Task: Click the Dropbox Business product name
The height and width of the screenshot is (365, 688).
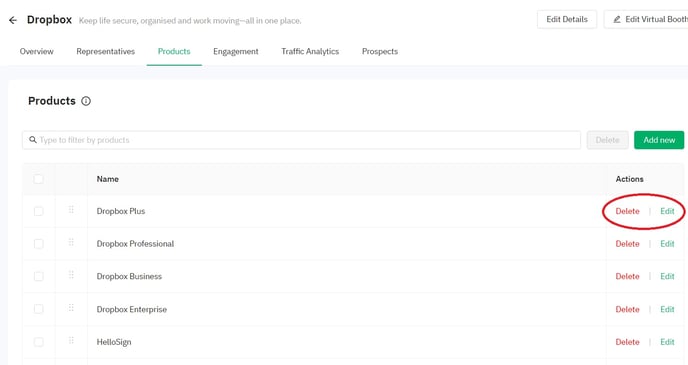Action: (x=129, y=276)
